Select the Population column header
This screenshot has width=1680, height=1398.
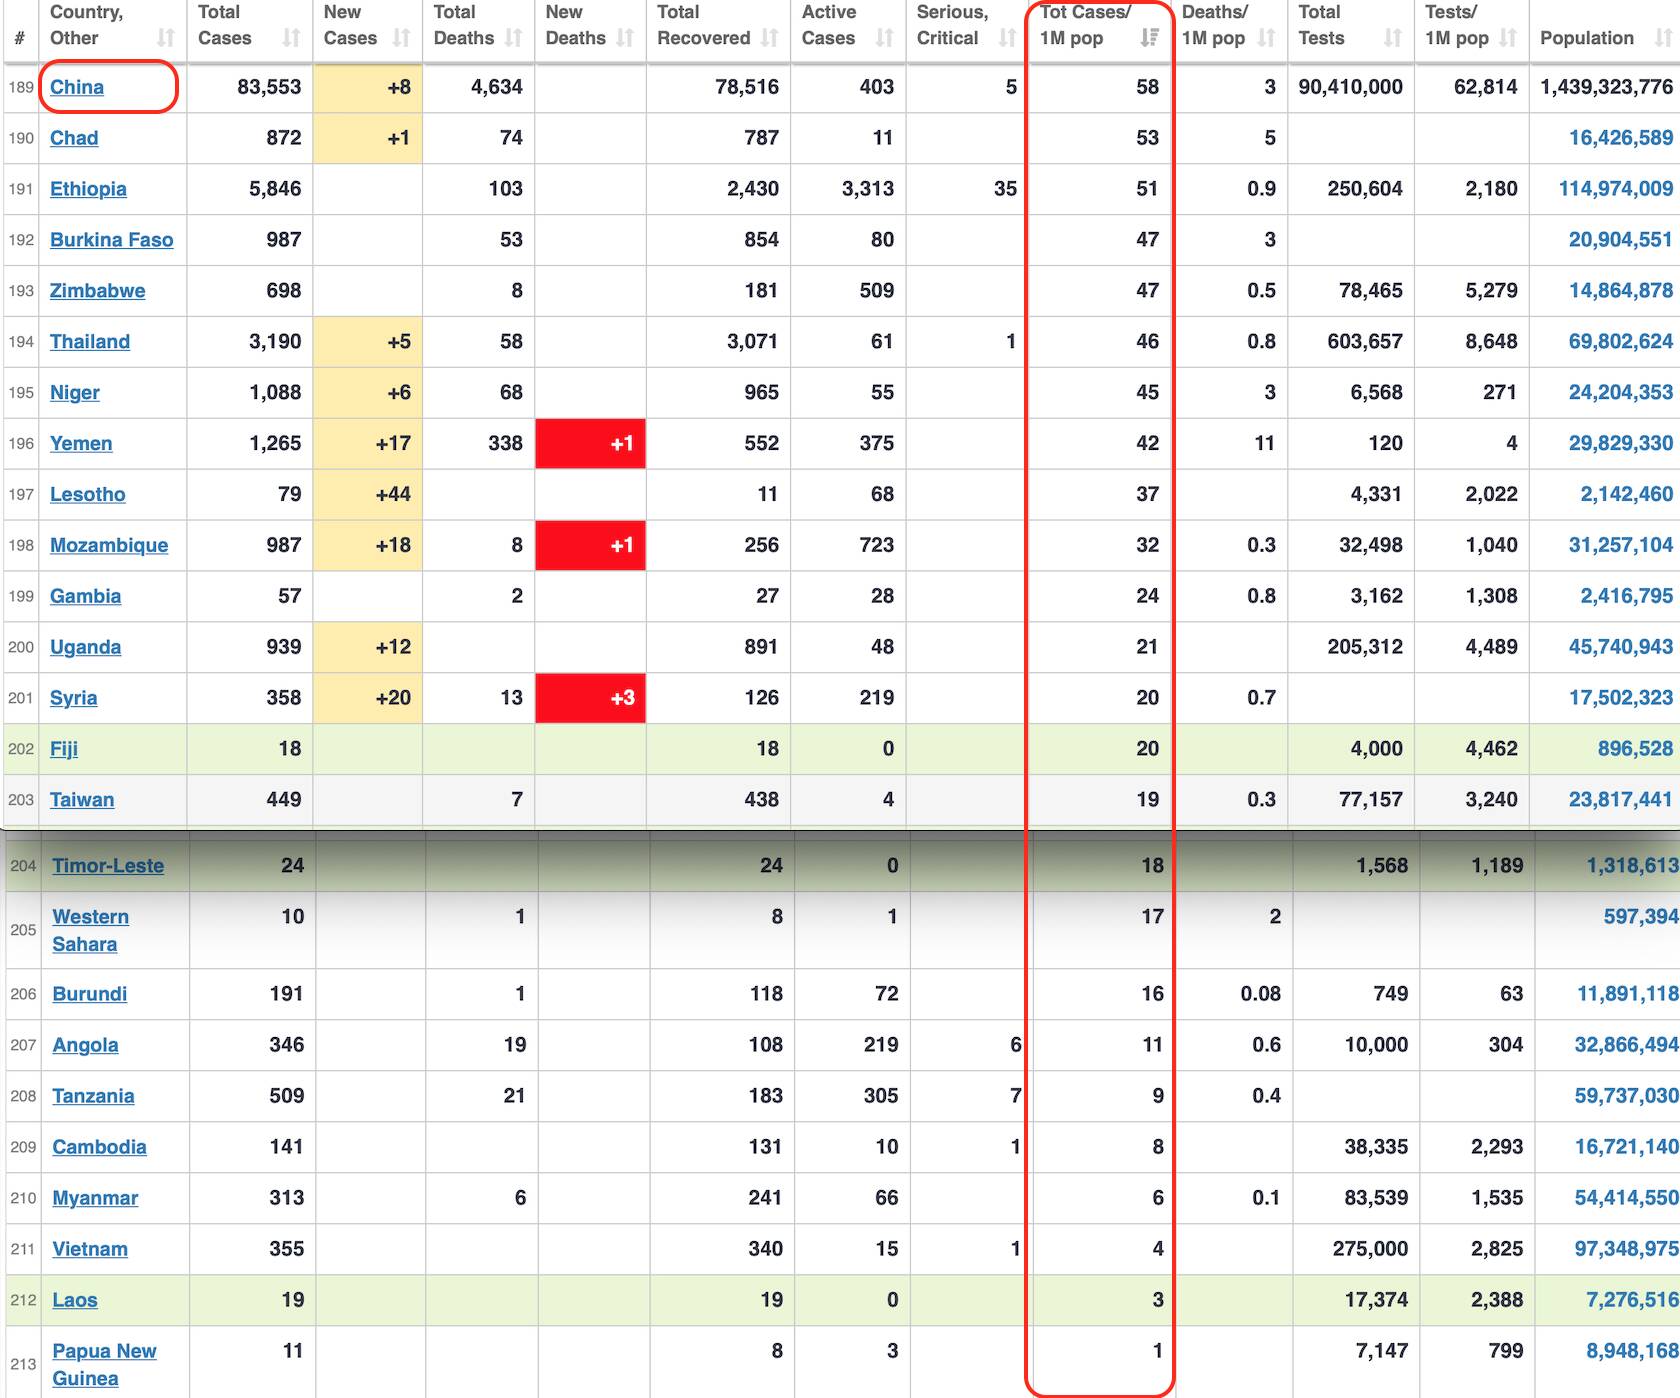(1586, 38)
